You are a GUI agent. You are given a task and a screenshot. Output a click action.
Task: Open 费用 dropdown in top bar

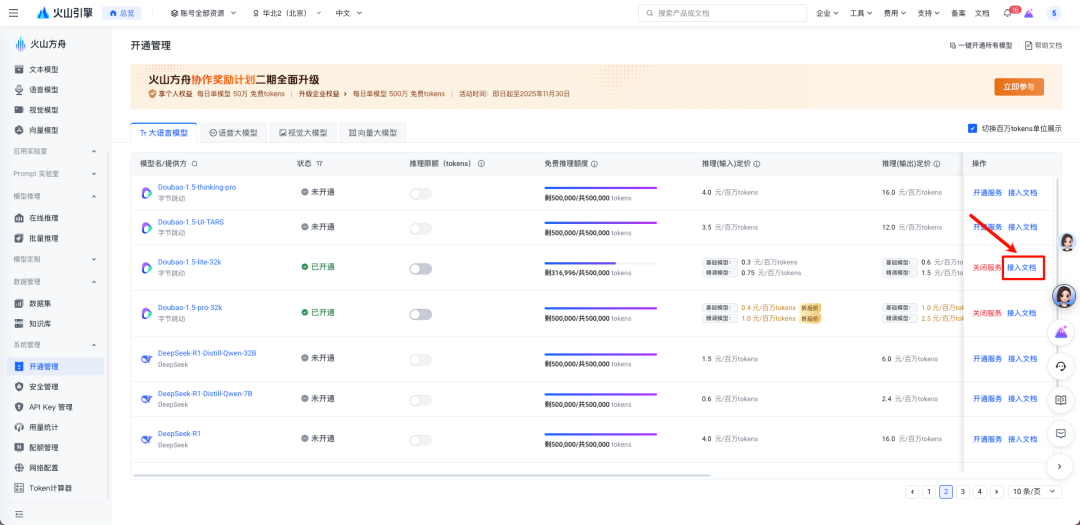[x=895, y=13]
